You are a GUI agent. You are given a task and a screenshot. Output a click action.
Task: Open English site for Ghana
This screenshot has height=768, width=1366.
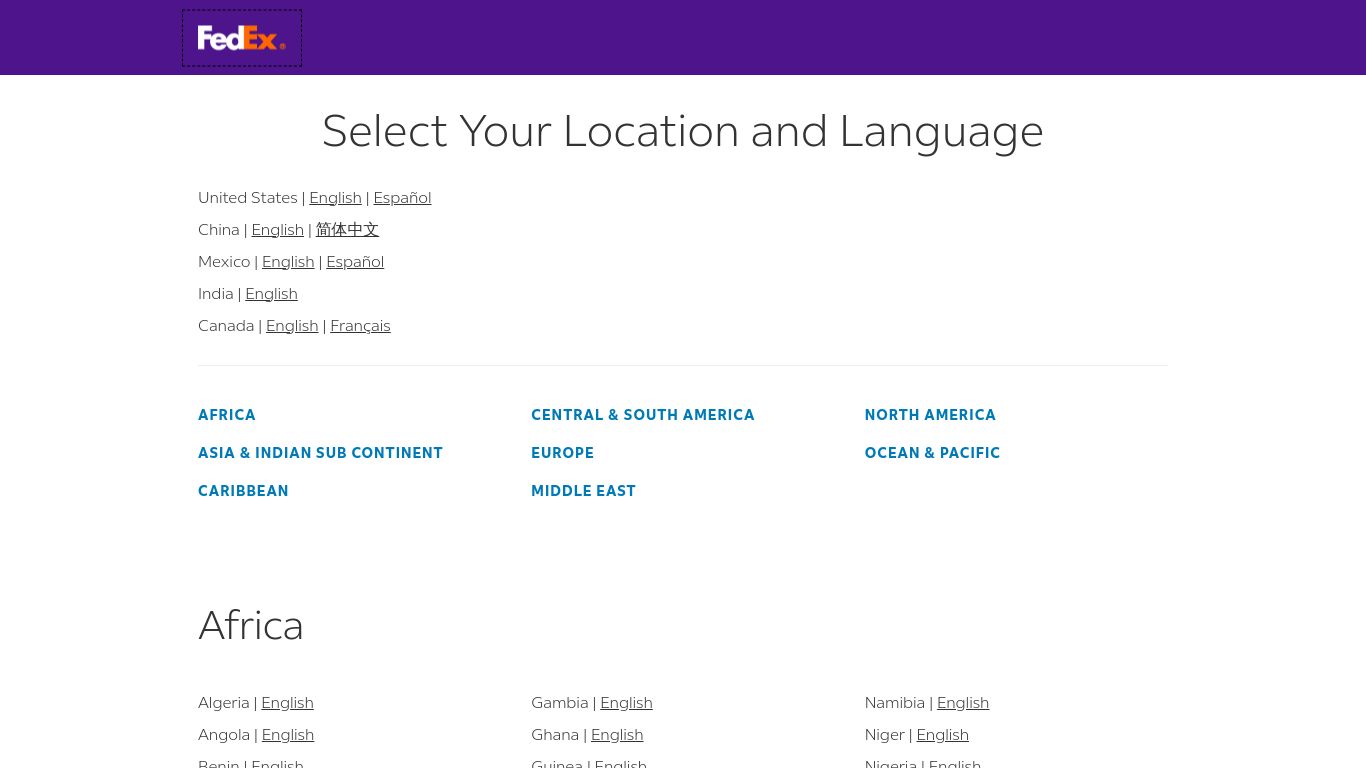pyautogui.click(x=617, y=735)
